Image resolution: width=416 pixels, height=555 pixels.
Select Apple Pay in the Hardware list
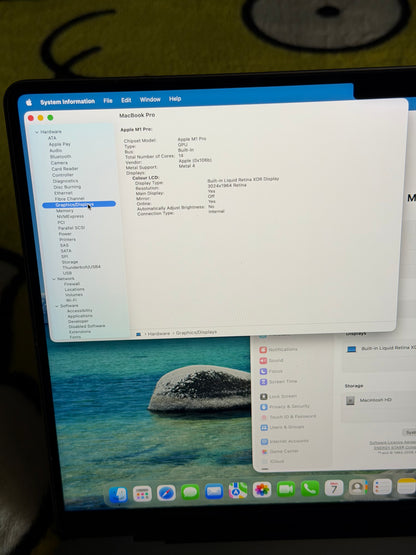point(59,144)
